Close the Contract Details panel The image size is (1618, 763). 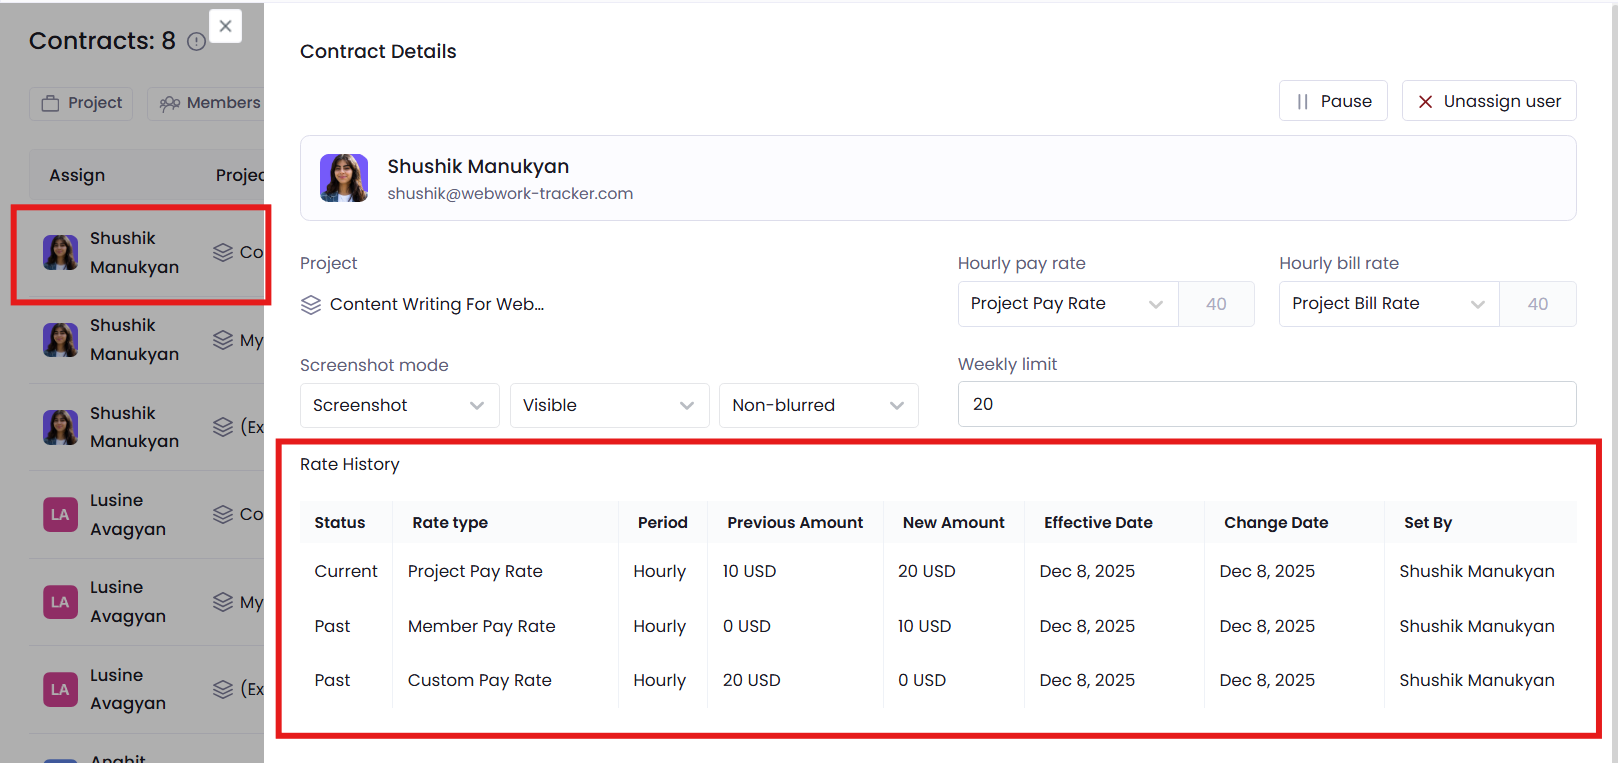coord(225,26)
